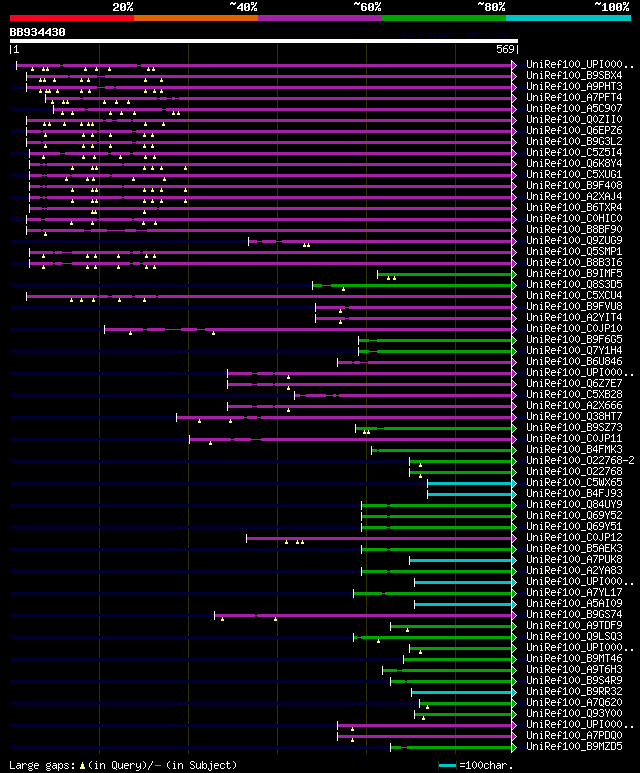Open the UniRef100_C0JP12 hit link
Viewport: 640px width, 773px height.
coord(574,537)
